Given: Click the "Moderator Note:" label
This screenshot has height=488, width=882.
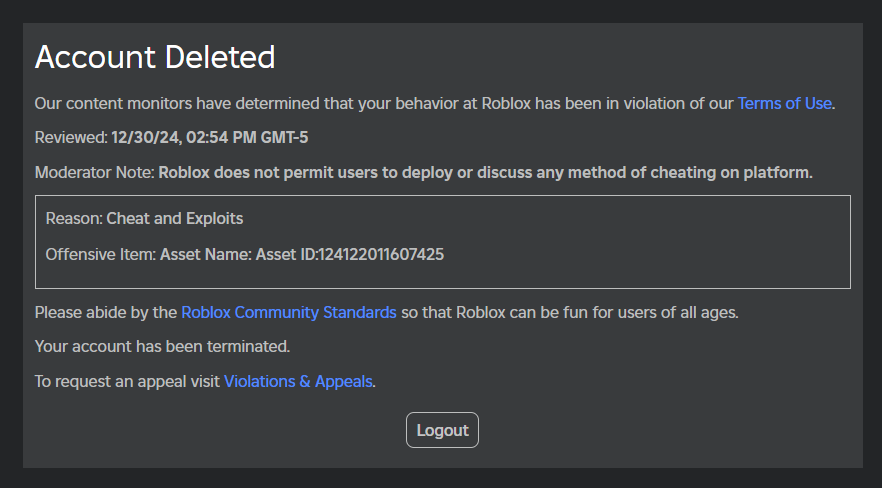Looking at the screenshot, I should pos(95,172).
